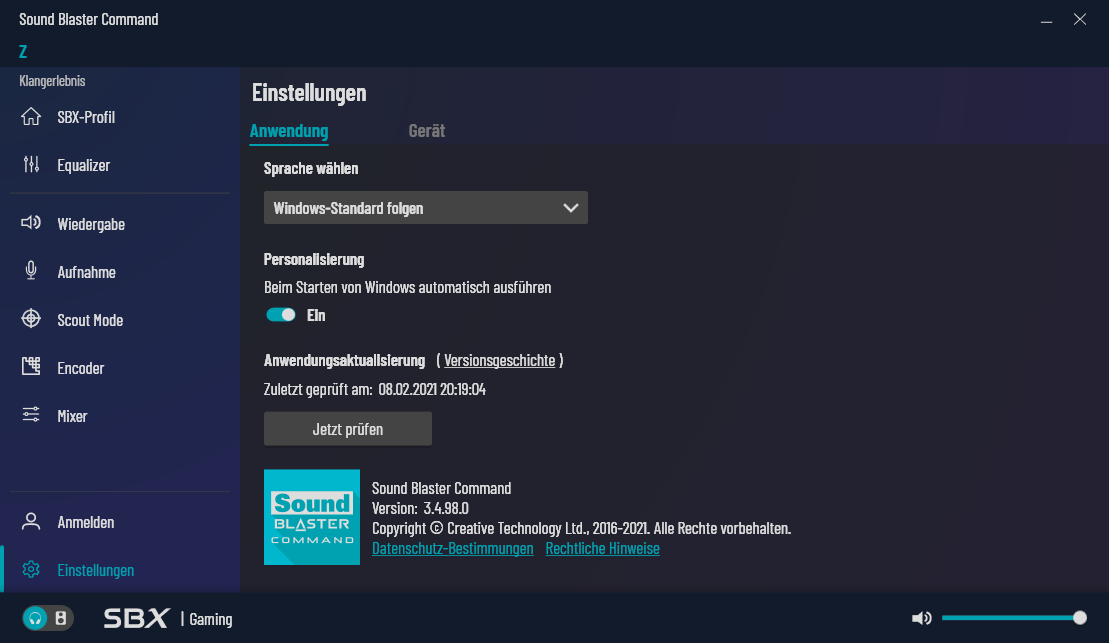
Task: Click the SBX logo in bottom bar
Action: [x=137, y=618]
